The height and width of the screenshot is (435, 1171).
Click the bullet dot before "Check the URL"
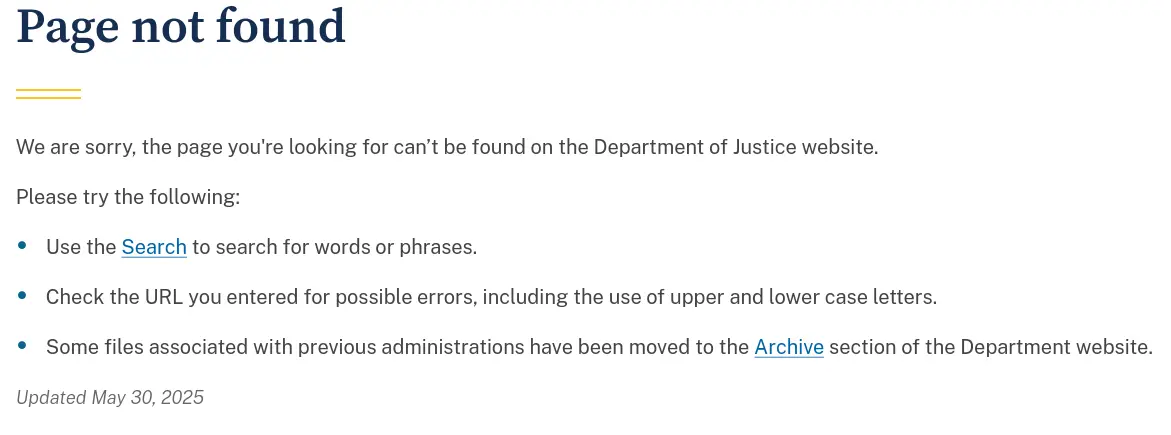click(x=23, y=295)
